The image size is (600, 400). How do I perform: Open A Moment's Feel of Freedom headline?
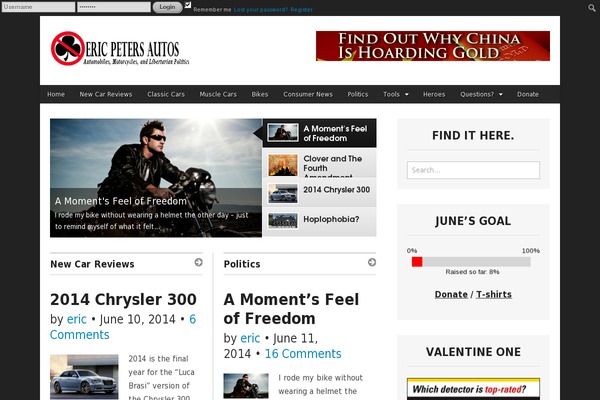(x=291, y=309)
